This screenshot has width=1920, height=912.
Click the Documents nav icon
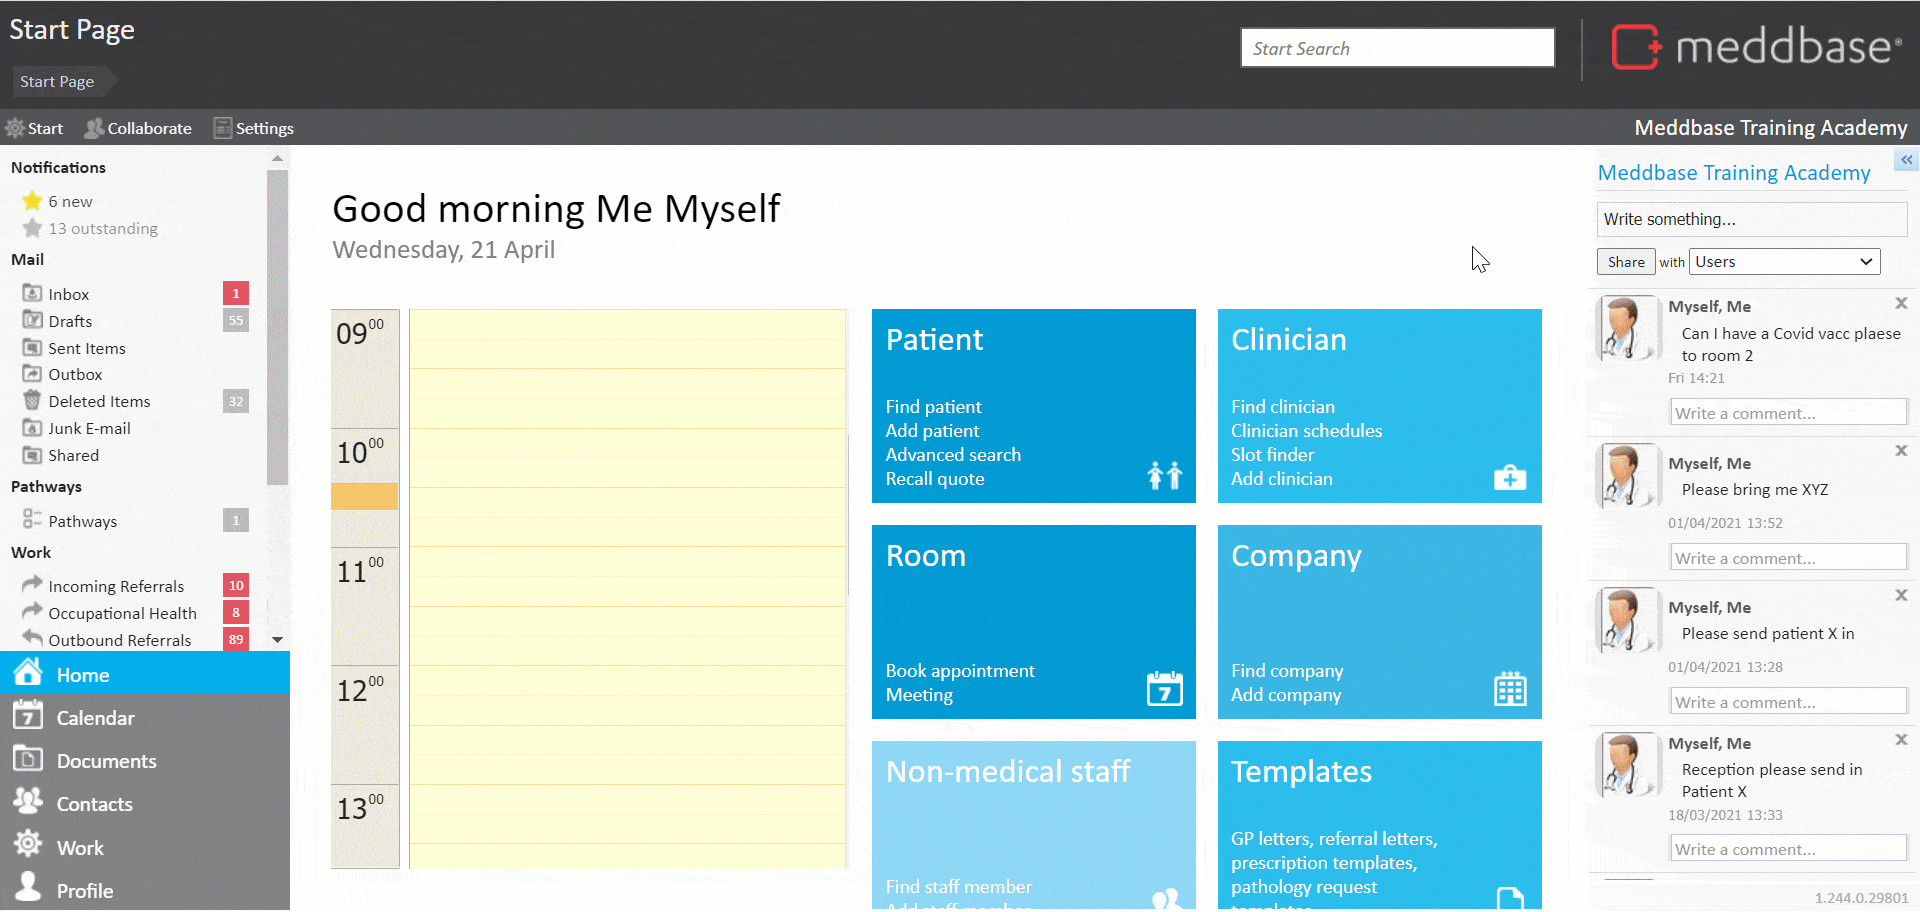[x=28, y=759]
